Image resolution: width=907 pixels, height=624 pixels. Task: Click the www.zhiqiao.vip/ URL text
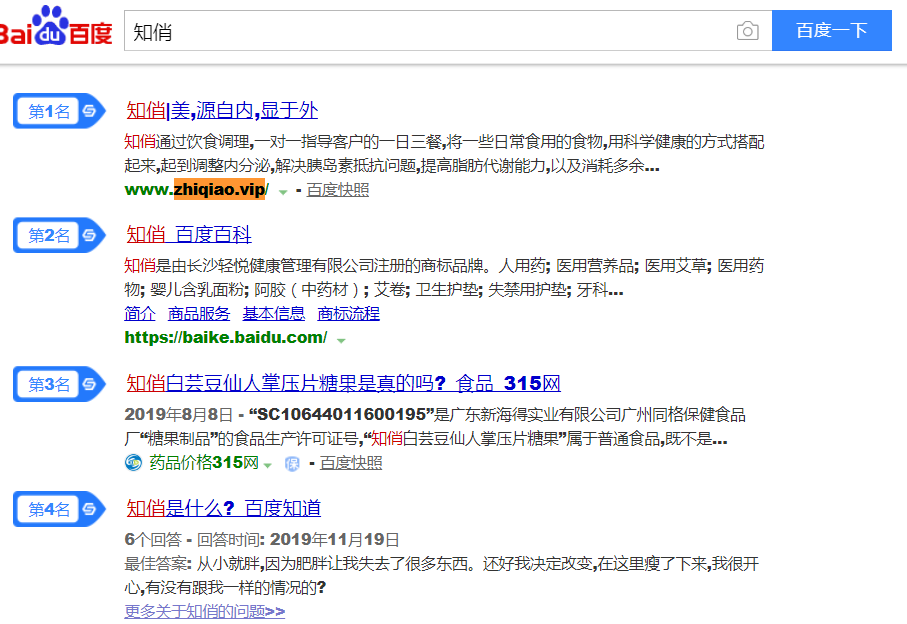197,190
